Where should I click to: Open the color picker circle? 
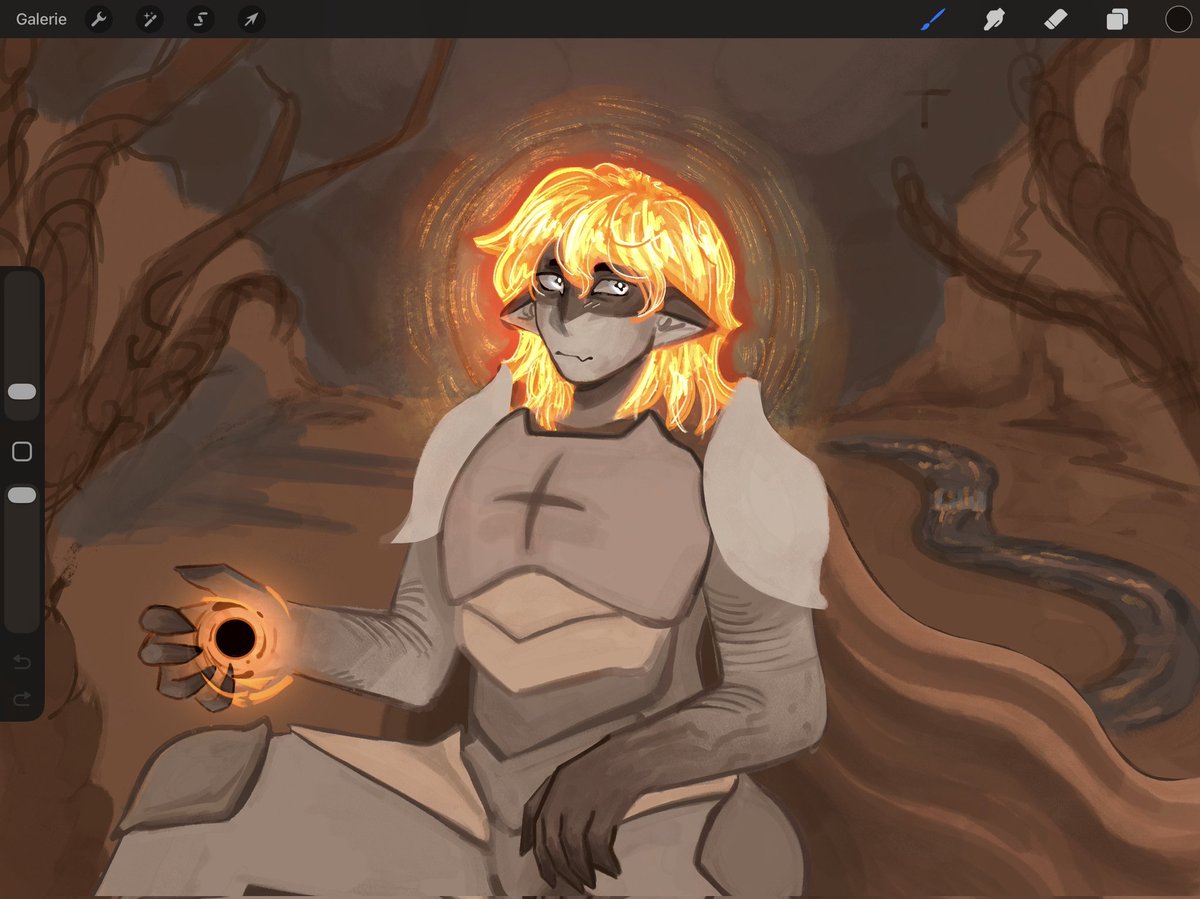[1178, 19]
